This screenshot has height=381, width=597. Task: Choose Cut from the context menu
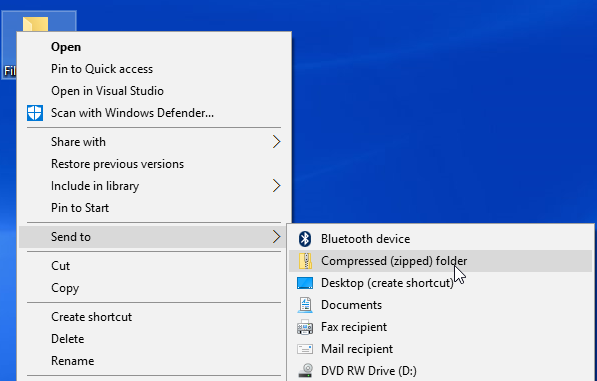(152, 266)
